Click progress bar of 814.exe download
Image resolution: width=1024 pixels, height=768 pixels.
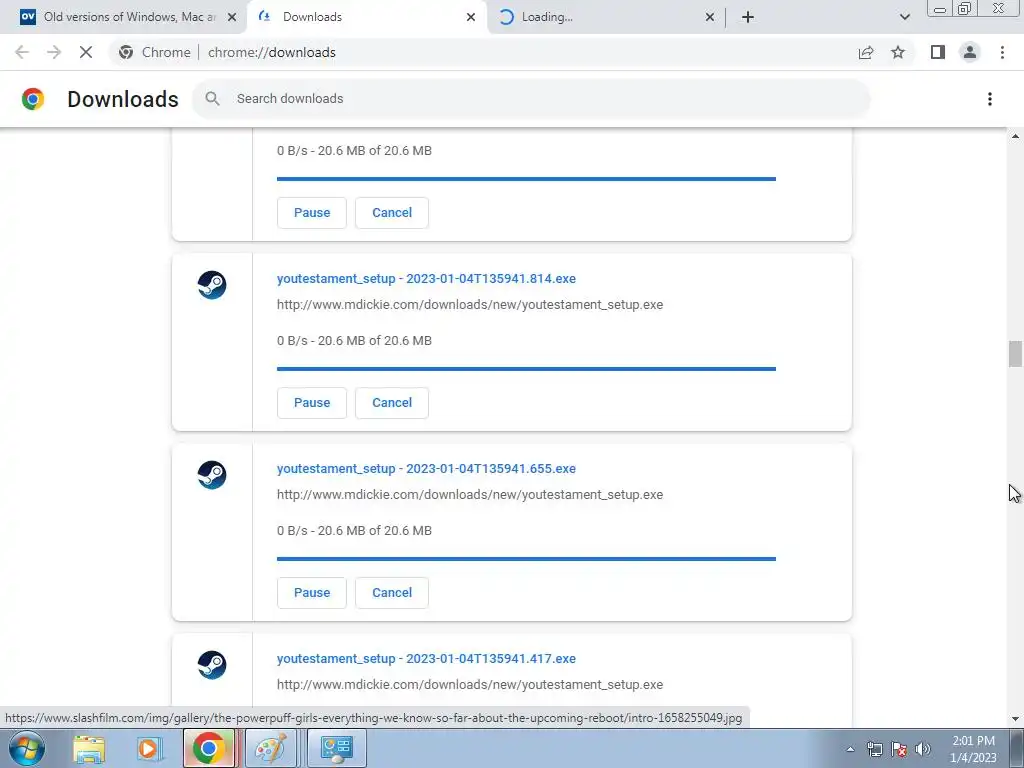pos(526,368)
